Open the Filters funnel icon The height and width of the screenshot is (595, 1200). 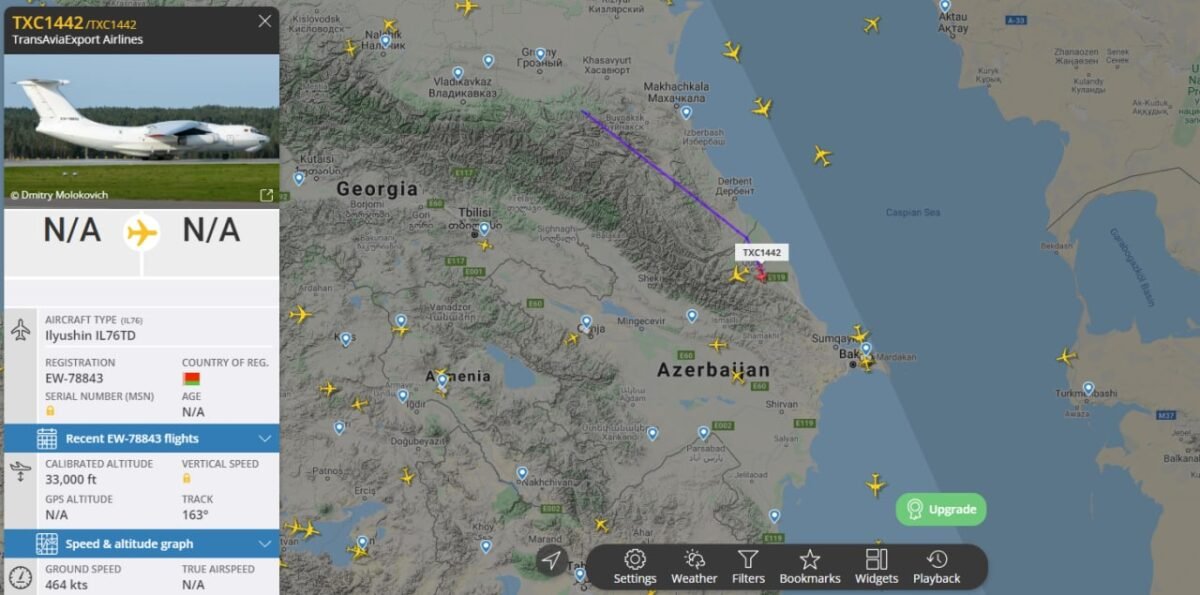click(748, 566)
